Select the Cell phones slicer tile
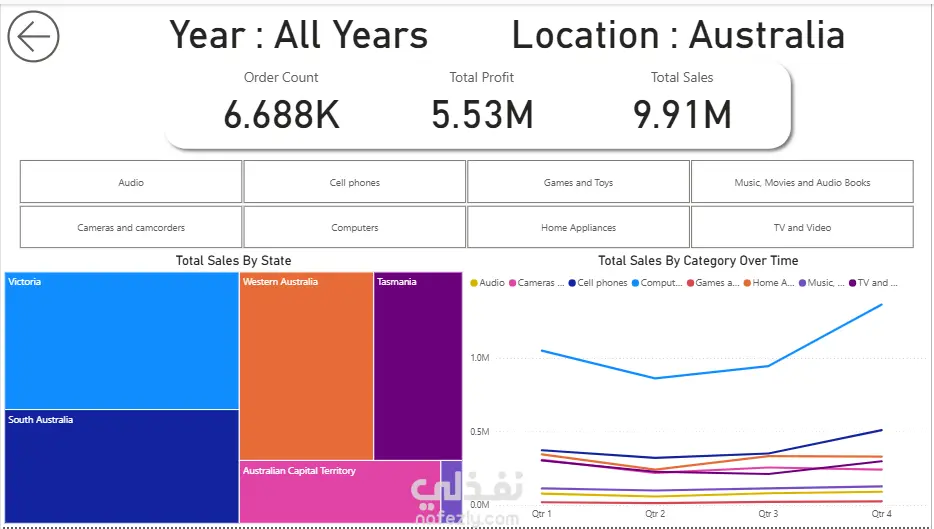The height and width of the screenshot is (529, 934). click(x=354, y=182)
